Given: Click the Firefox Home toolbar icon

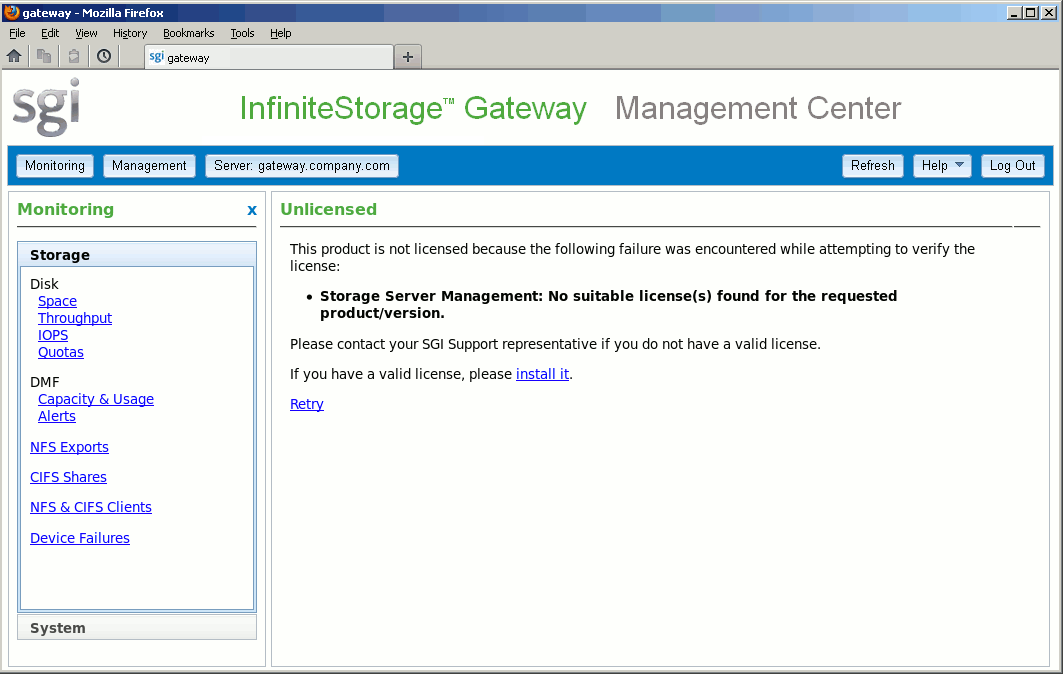Looking at the screenshot, I should point(14,56).
